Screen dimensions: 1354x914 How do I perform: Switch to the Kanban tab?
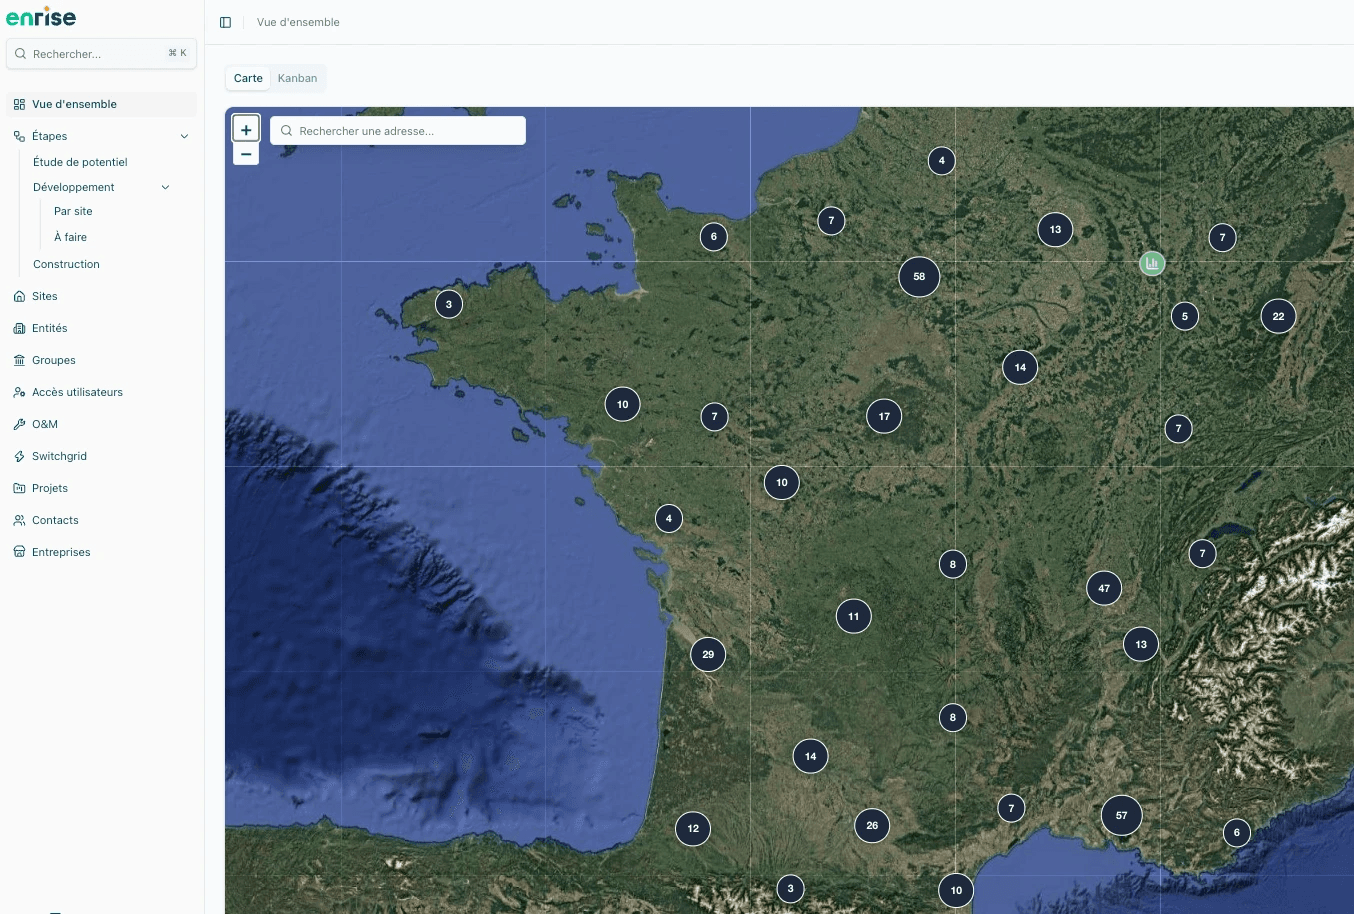point(297,78)
